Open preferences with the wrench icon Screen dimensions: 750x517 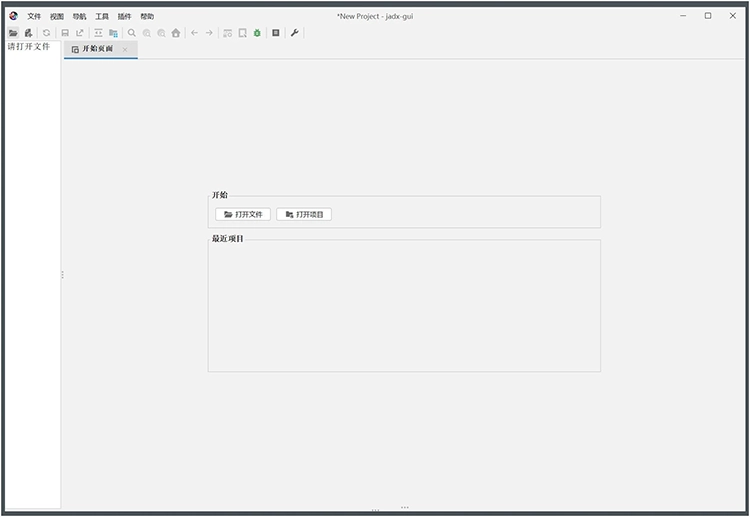coord(295,33)
